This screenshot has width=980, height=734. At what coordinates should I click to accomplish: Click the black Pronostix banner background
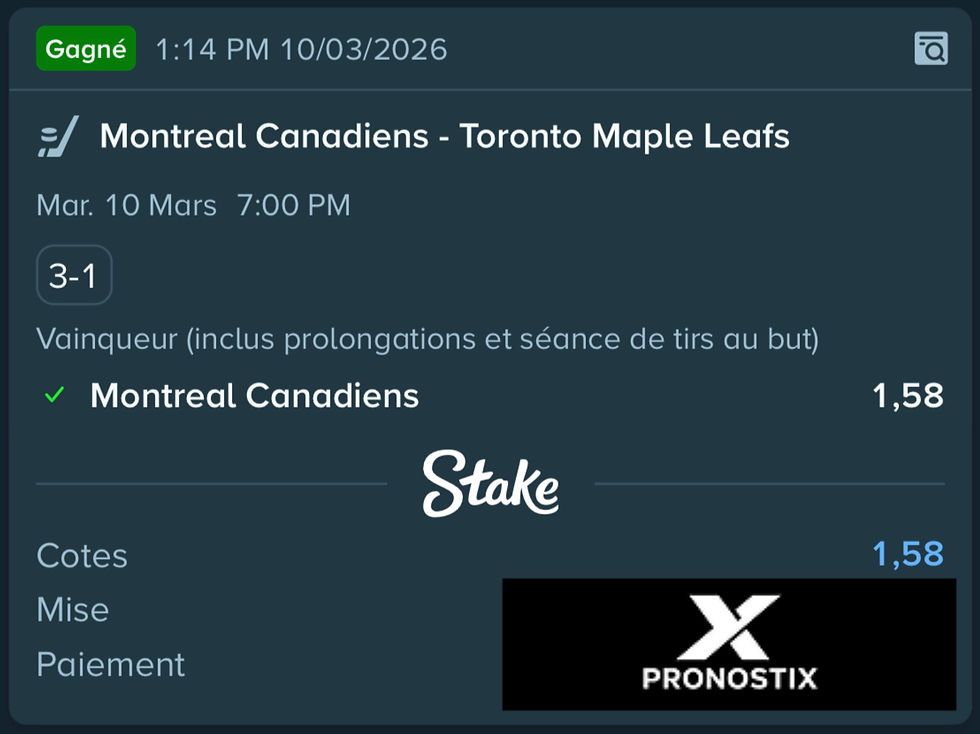[580, 640]
